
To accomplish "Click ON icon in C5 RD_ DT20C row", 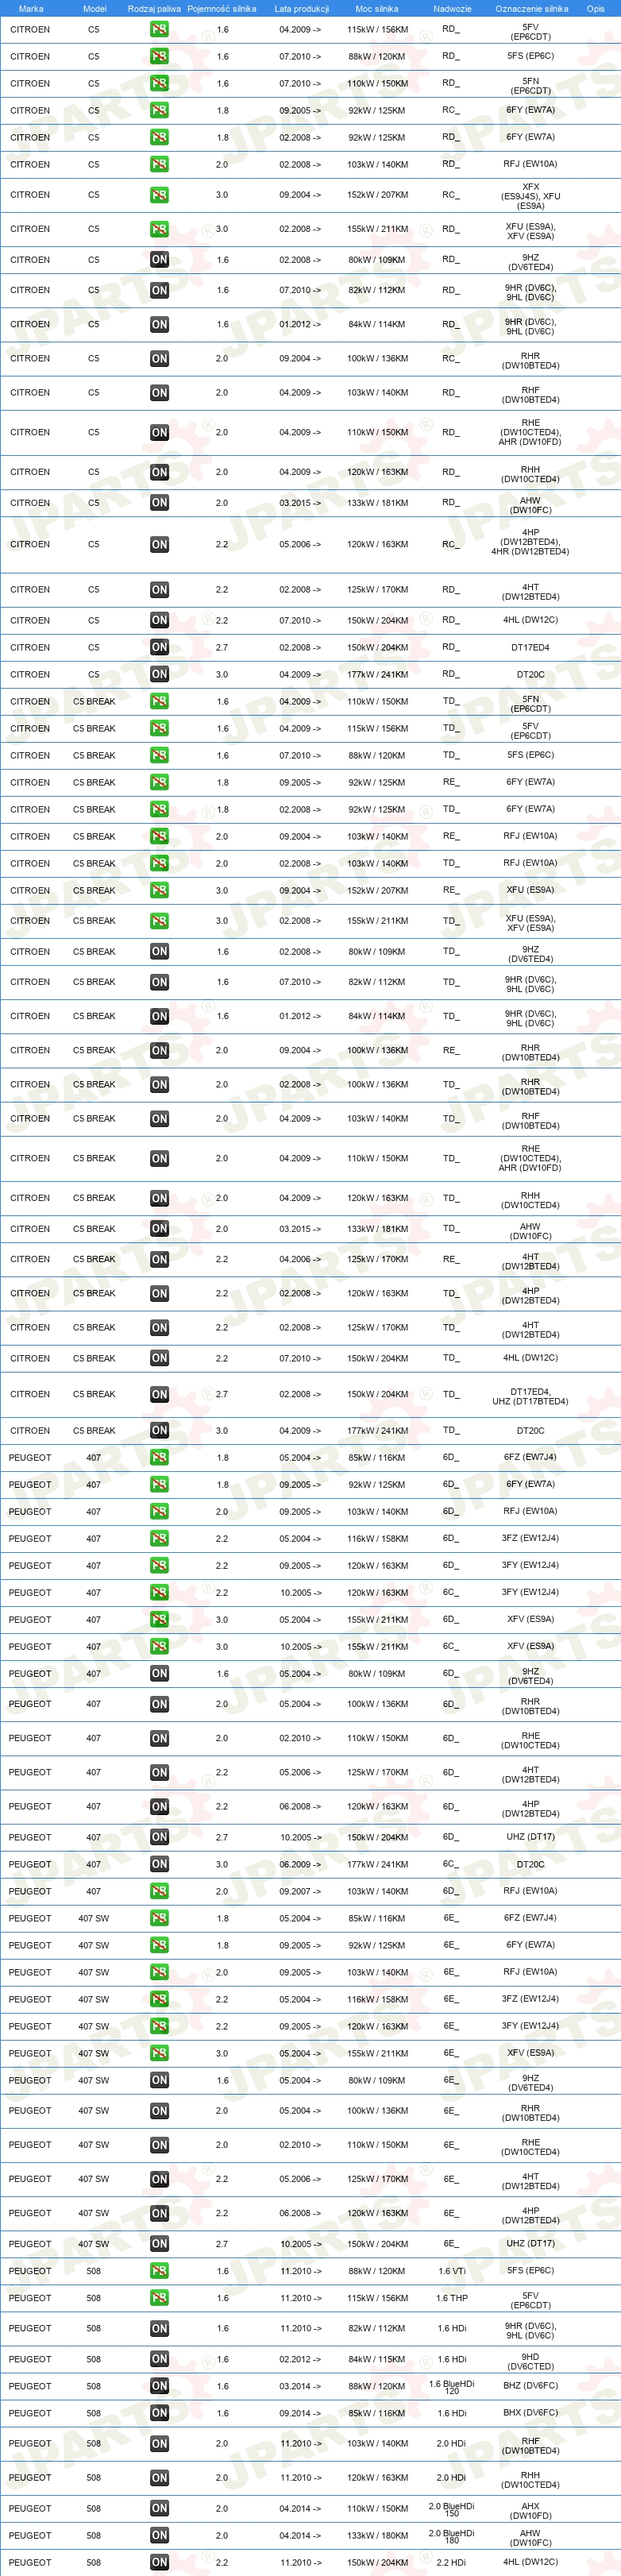I will [x=159, y=675].
